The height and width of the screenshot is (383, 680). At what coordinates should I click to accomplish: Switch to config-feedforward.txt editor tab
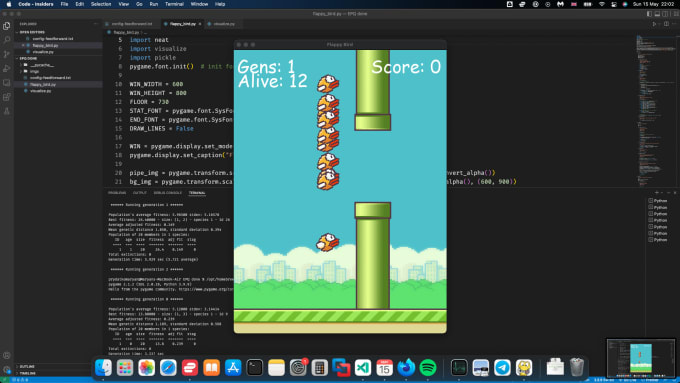click(x=132, y=24)
